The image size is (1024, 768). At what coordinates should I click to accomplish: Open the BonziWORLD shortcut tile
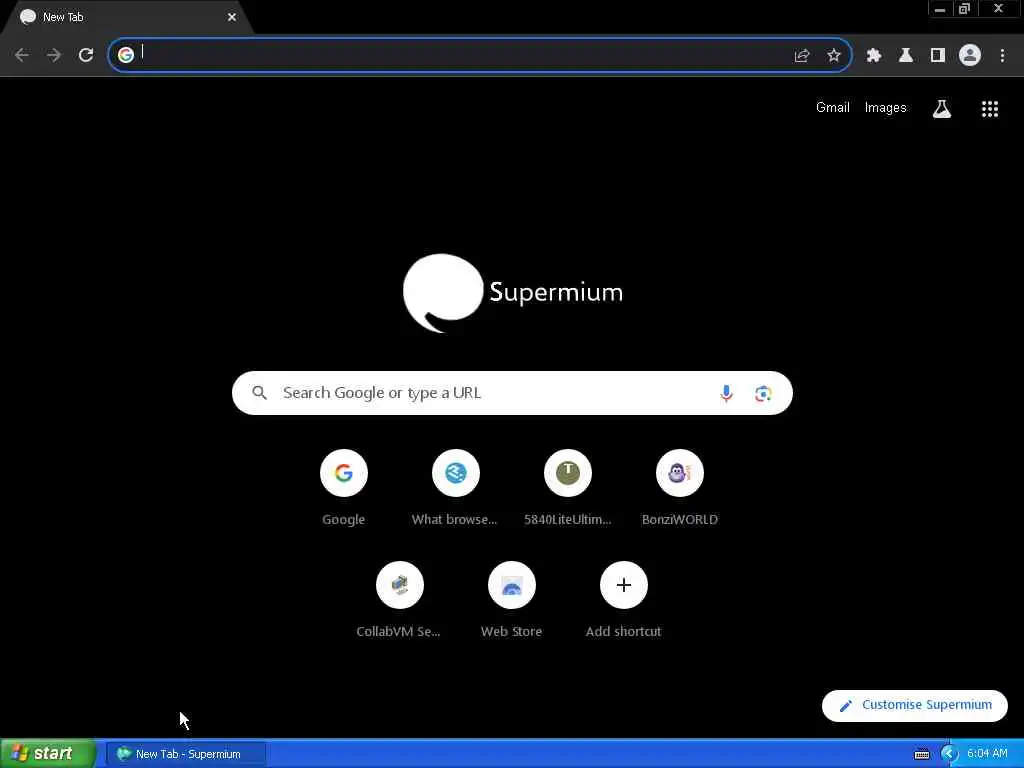[680, 487]
